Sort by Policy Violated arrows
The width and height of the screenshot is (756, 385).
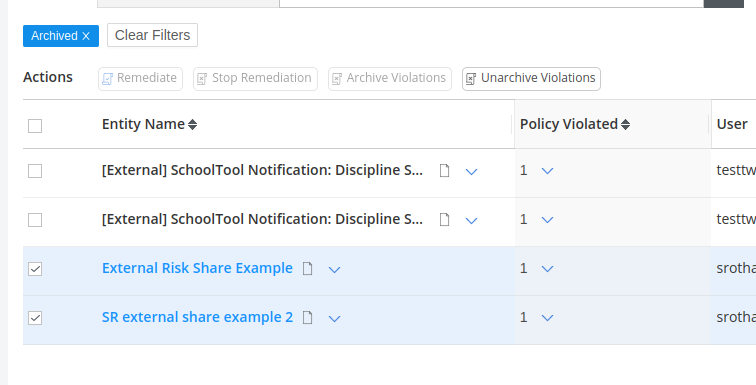coord(625,125)
